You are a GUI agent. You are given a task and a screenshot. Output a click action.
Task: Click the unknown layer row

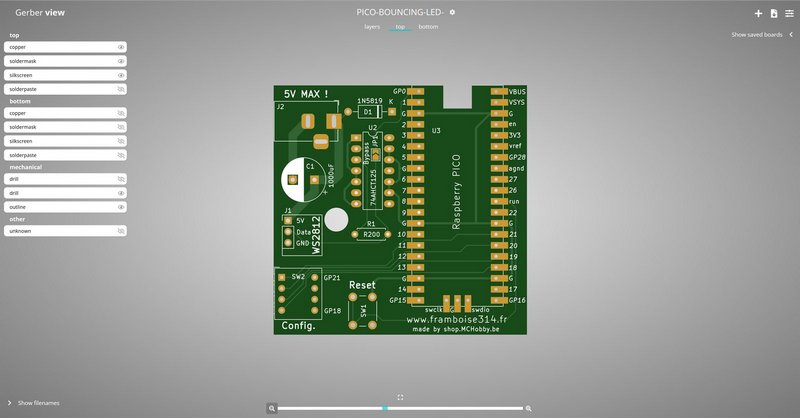tap(65, 231)
